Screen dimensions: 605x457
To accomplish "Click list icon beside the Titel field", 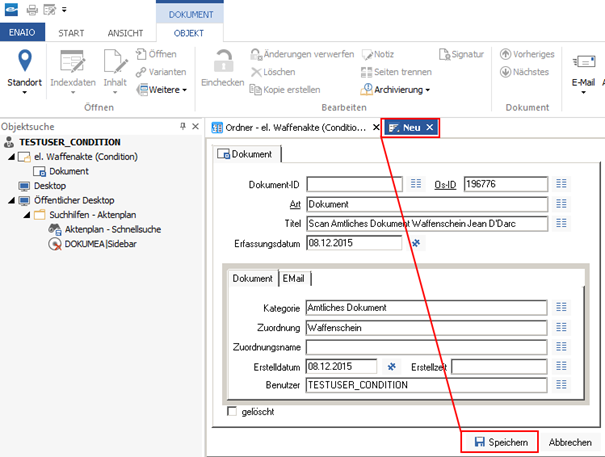I will 561,223.
